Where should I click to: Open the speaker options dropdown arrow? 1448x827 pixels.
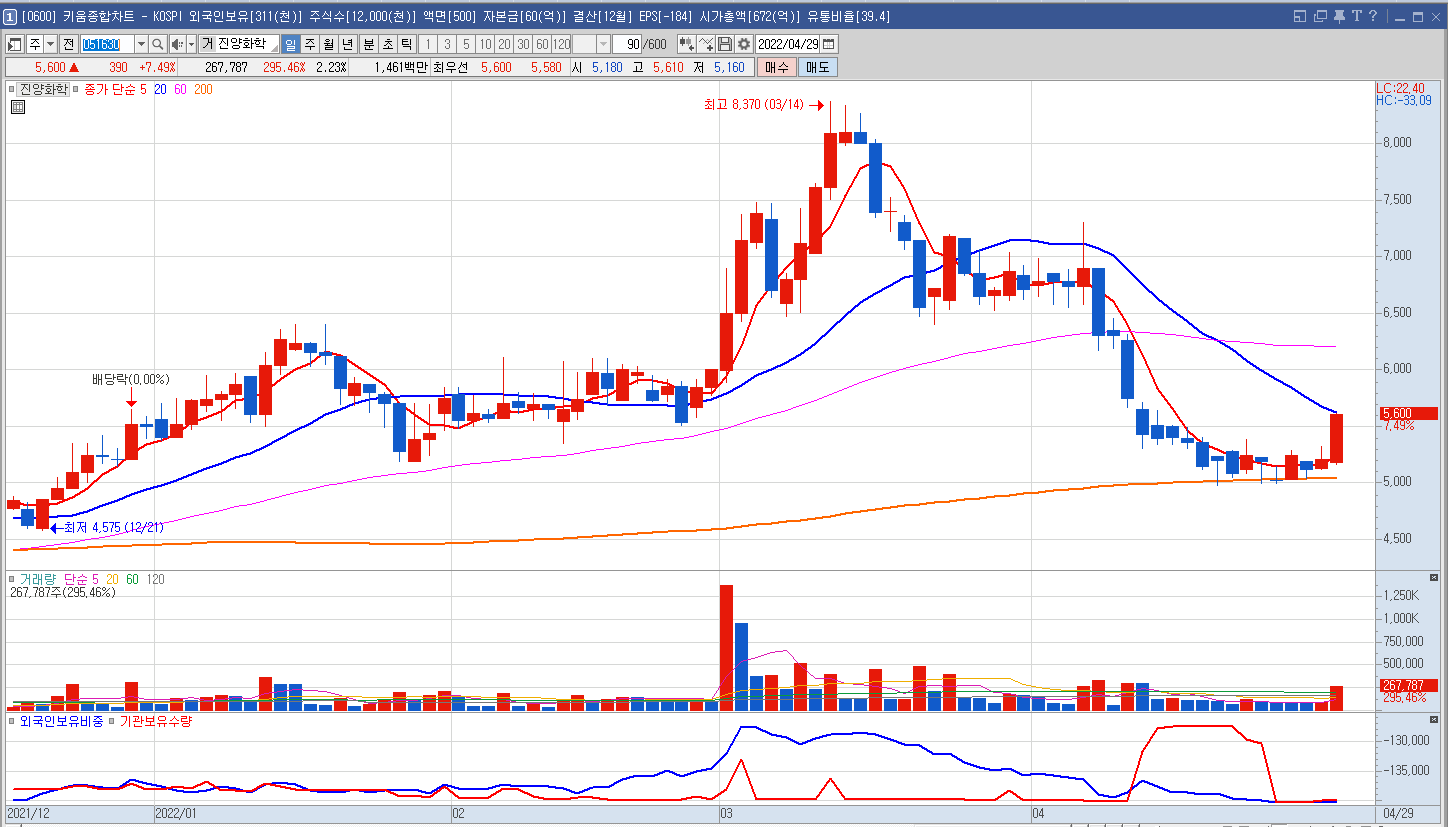click(191, 44)
